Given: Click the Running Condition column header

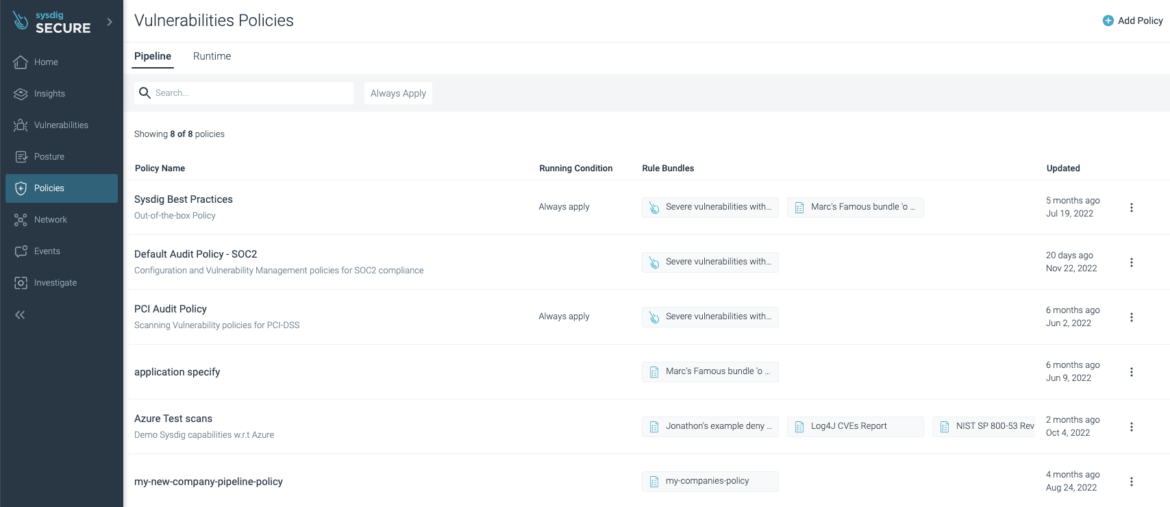Looking at the screenshot, I should (575, 168).
